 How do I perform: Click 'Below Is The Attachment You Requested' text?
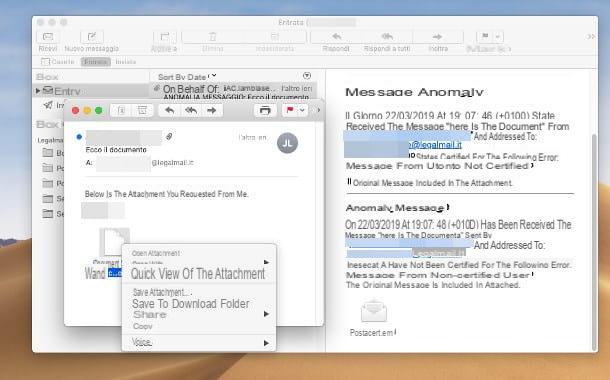167,194
